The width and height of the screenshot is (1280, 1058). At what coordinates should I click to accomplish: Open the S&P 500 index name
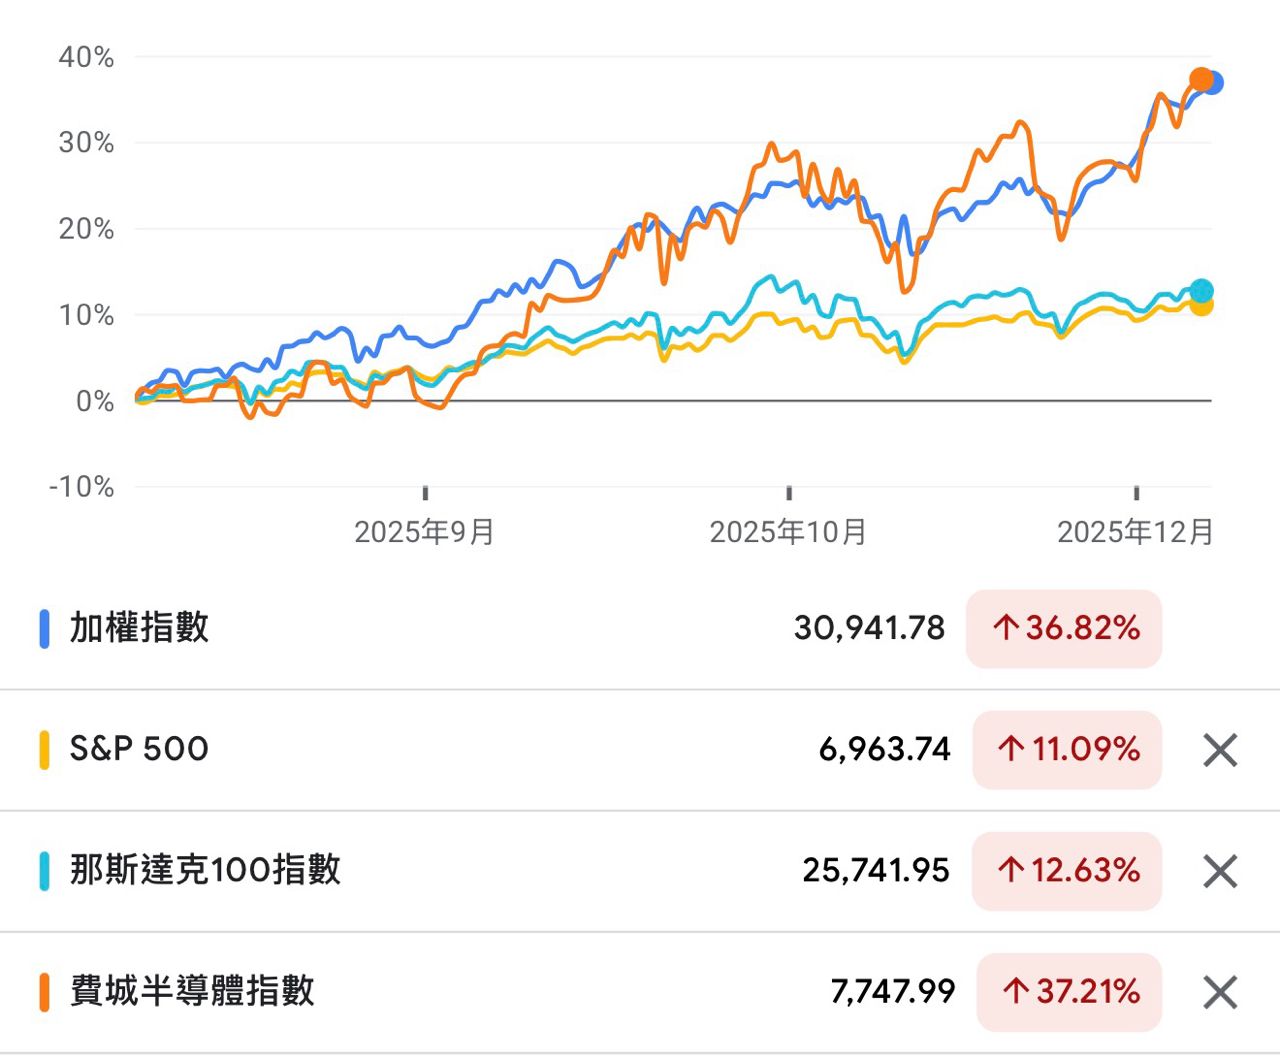(x=139, y=749)
